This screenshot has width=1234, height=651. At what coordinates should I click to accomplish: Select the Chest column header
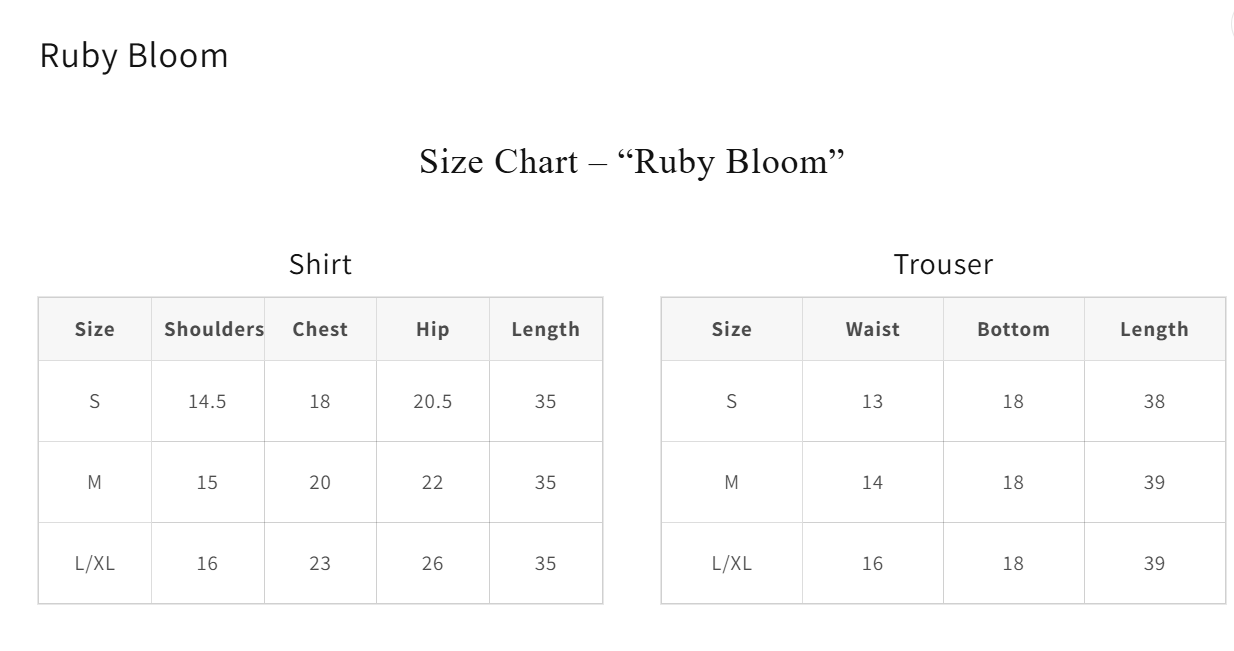pos(320,329)
